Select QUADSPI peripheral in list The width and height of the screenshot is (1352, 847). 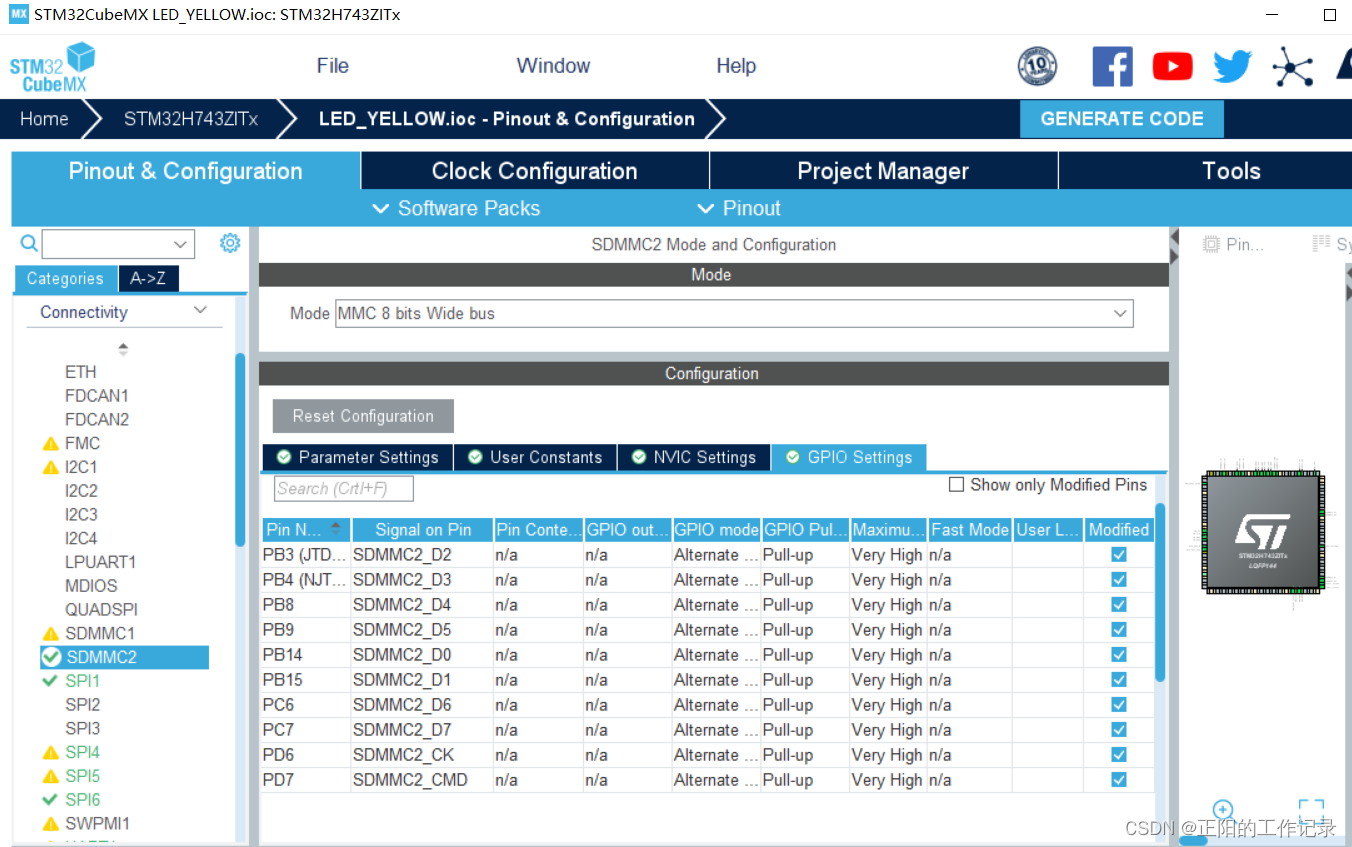point(101,610)
